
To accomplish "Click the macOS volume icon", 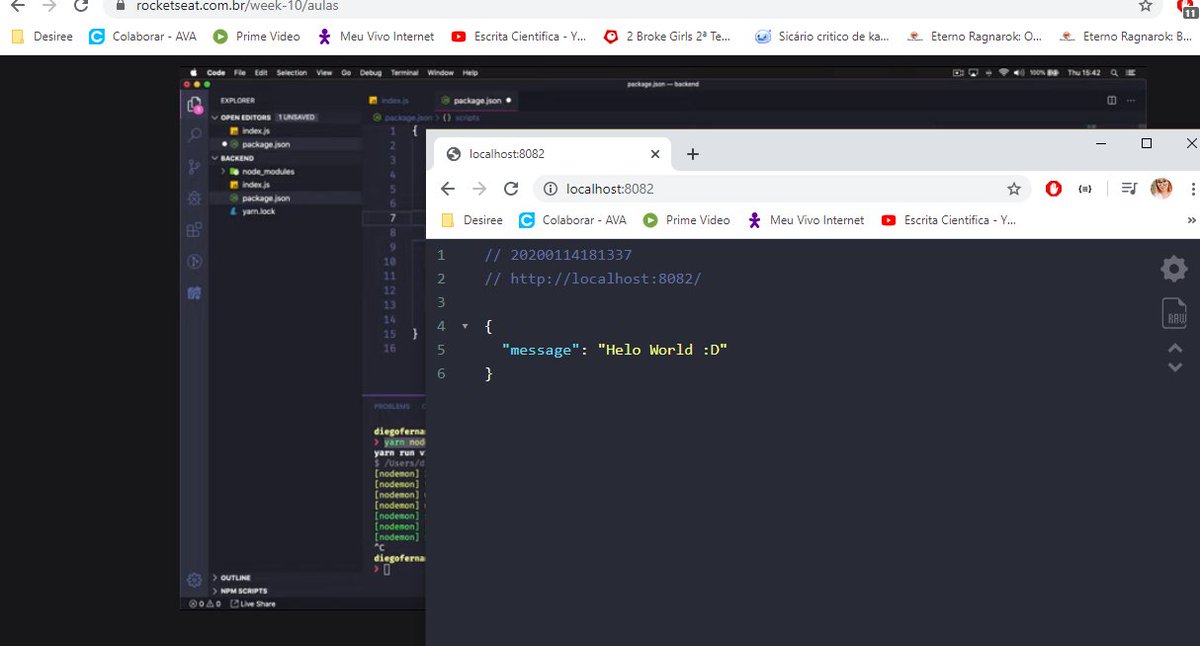I will (x=1018, y=73).
